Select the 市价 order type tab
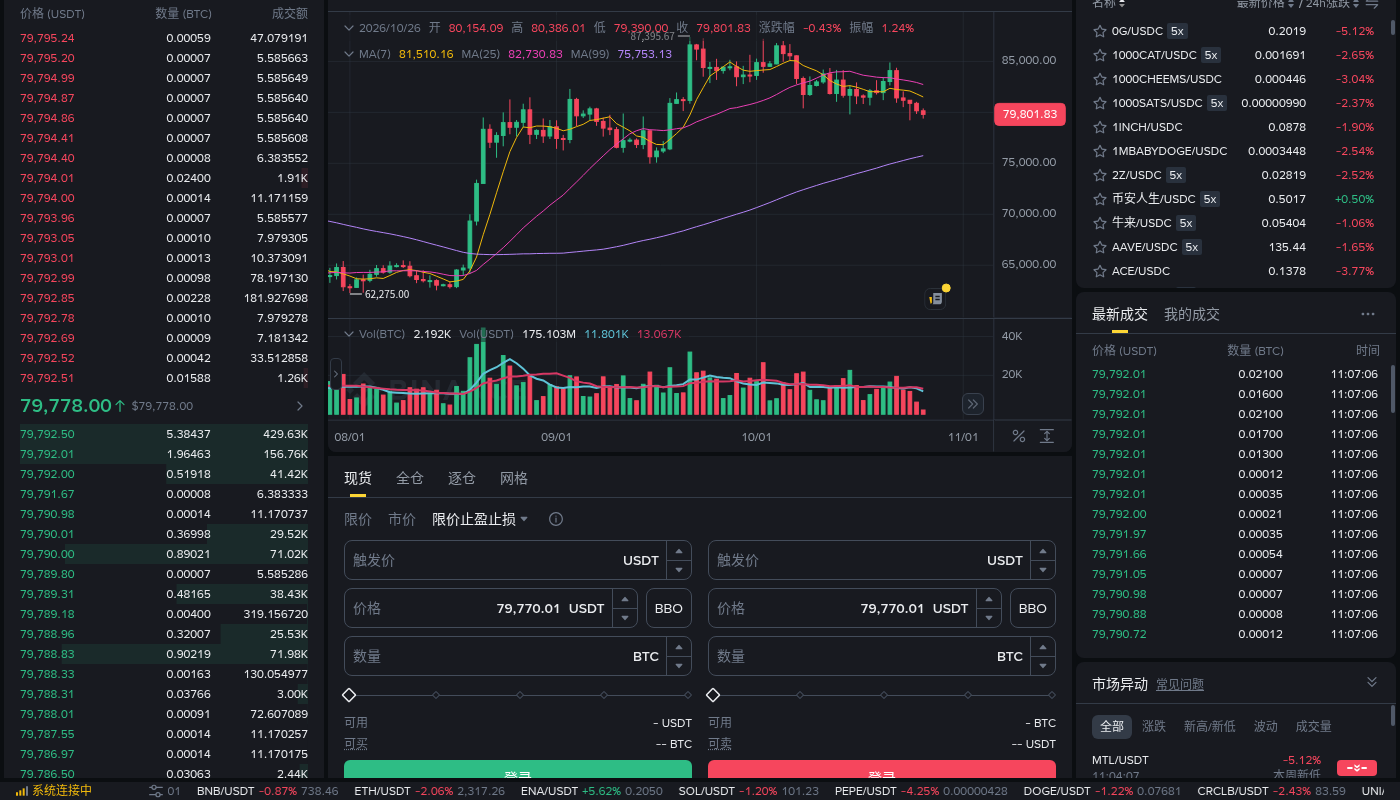This screenshot has width=1400, height=800. pyautogui.click(x=402, y=519)
